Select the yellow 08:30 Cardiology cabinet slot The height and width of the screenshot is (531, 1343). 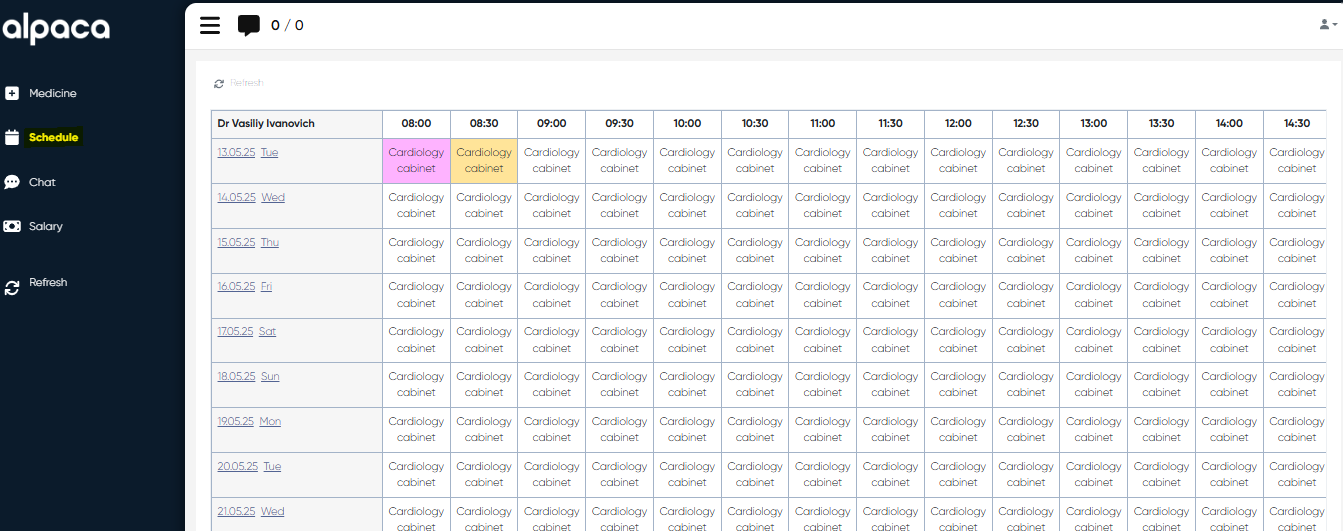pyautogui.click(x=484, y=161)
